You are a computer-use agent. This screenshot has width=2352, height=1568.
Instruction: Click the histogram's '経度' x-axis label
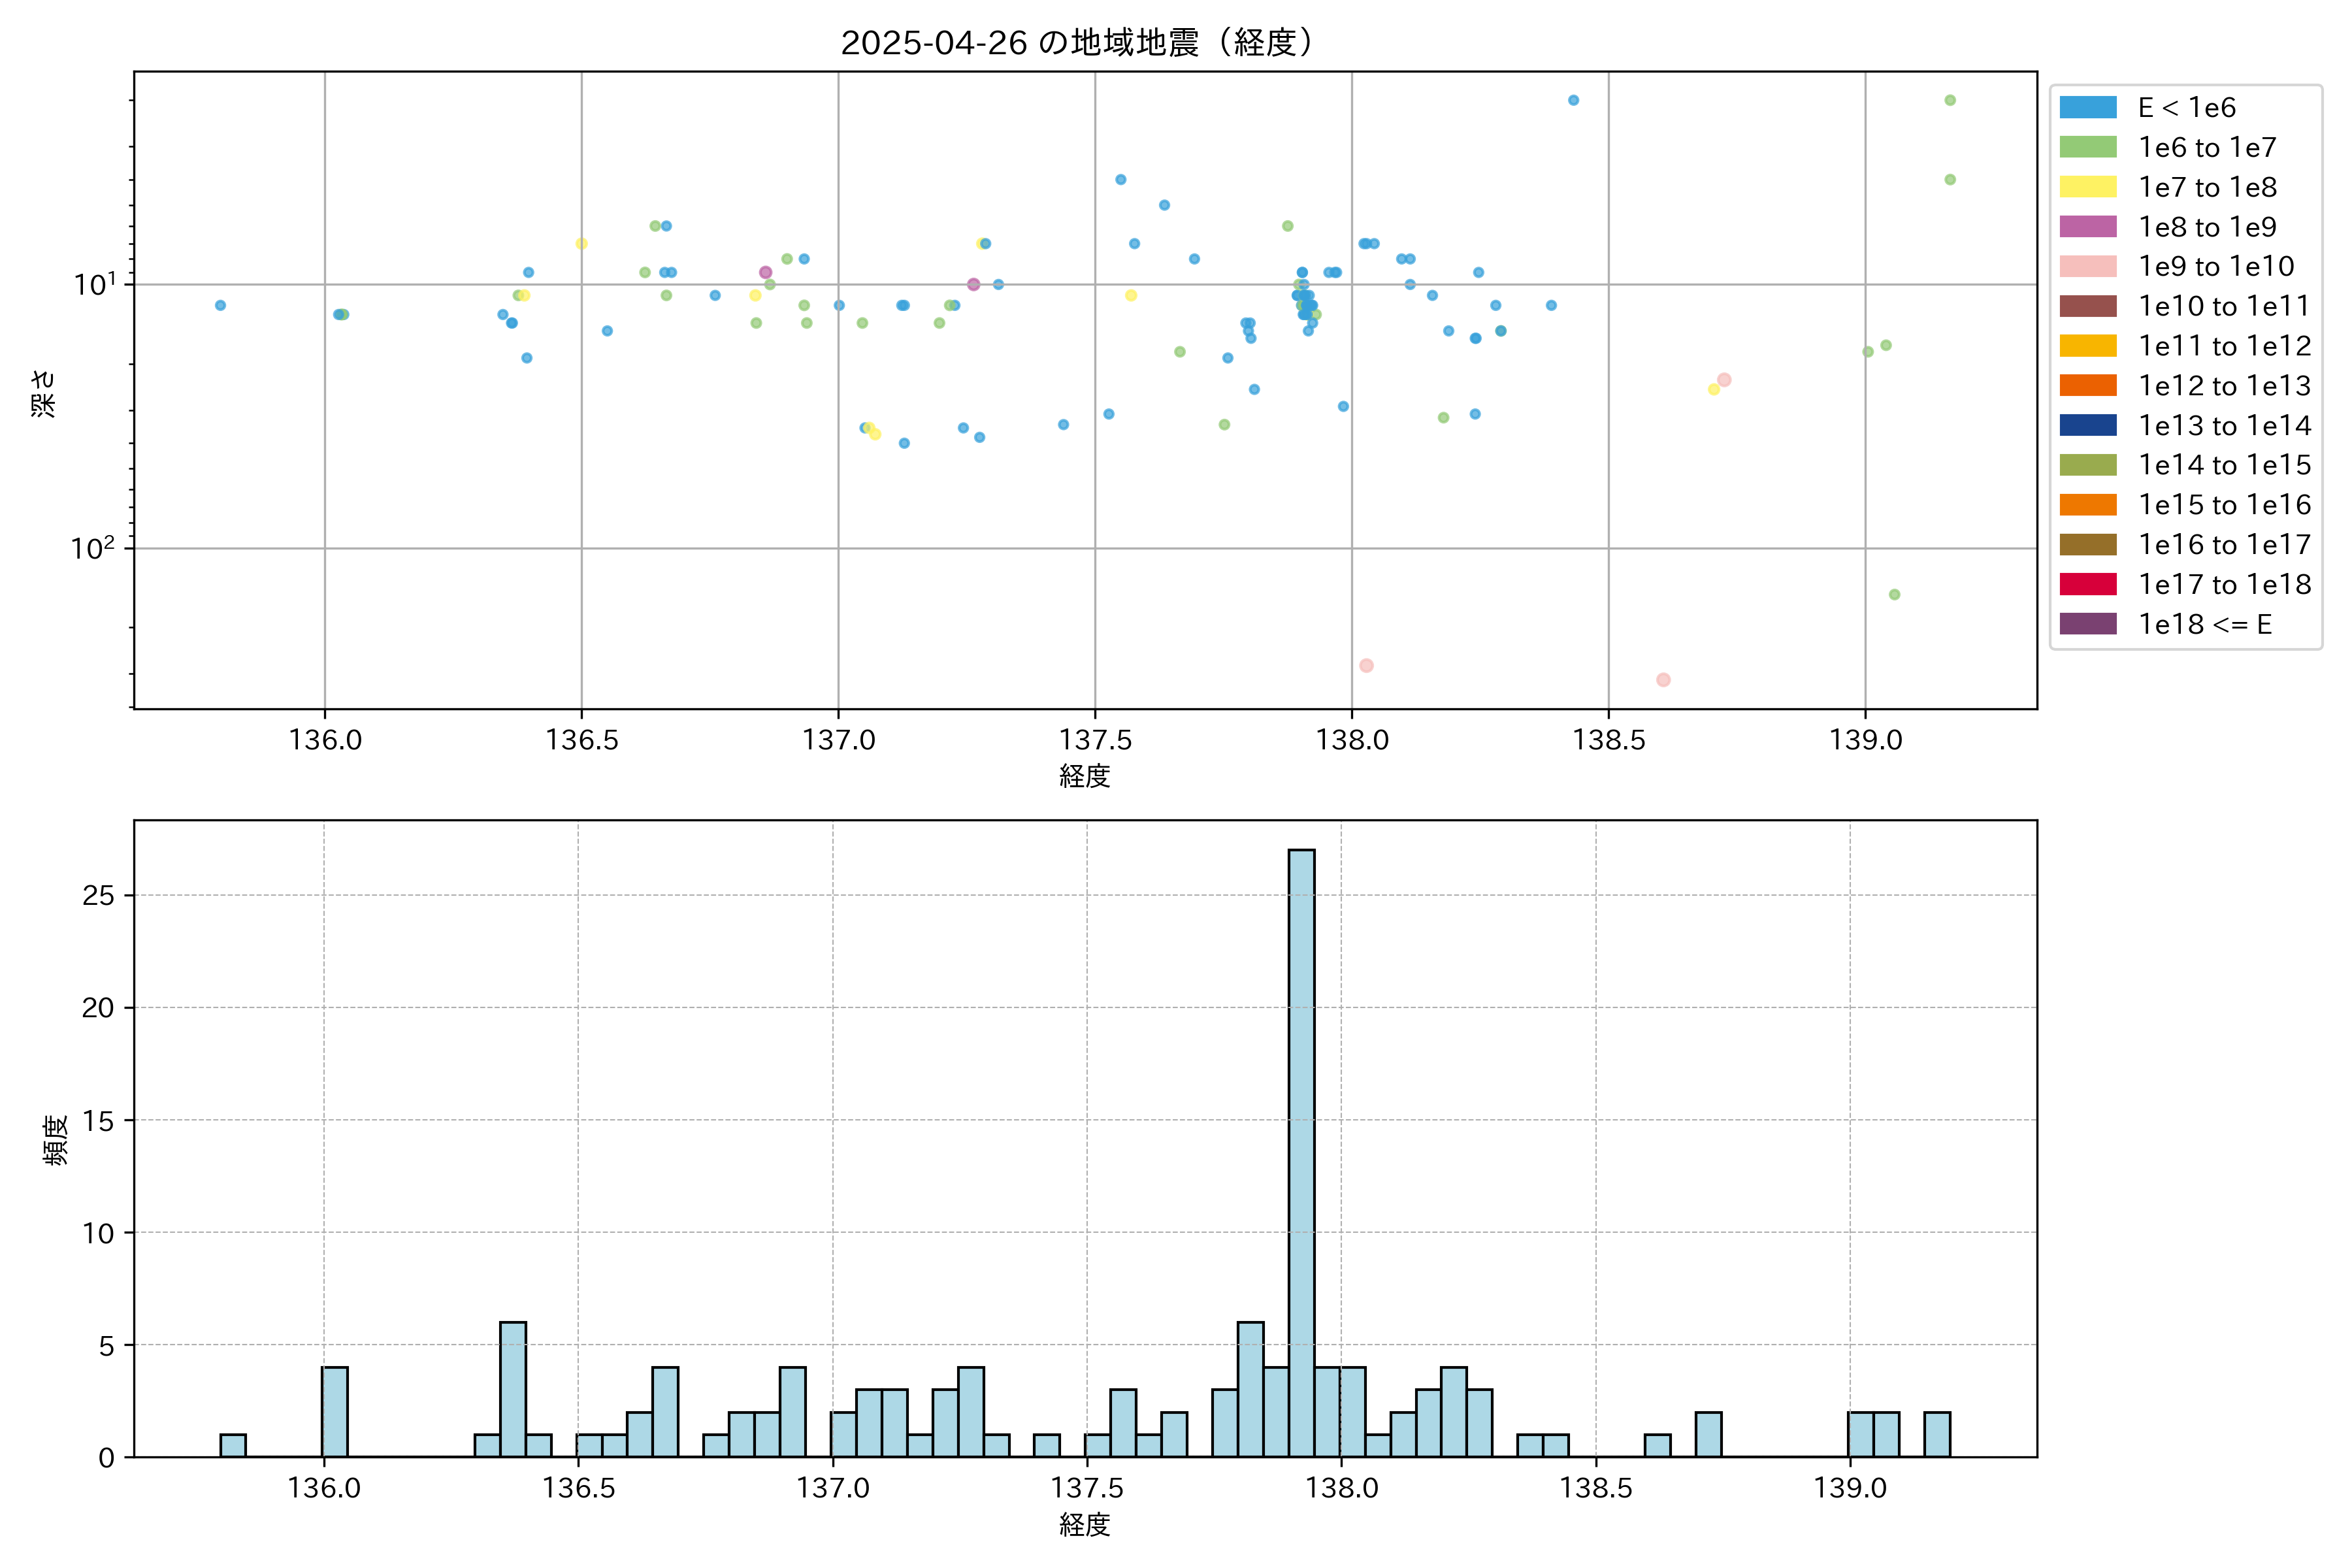click(x=1085, y=1525)
